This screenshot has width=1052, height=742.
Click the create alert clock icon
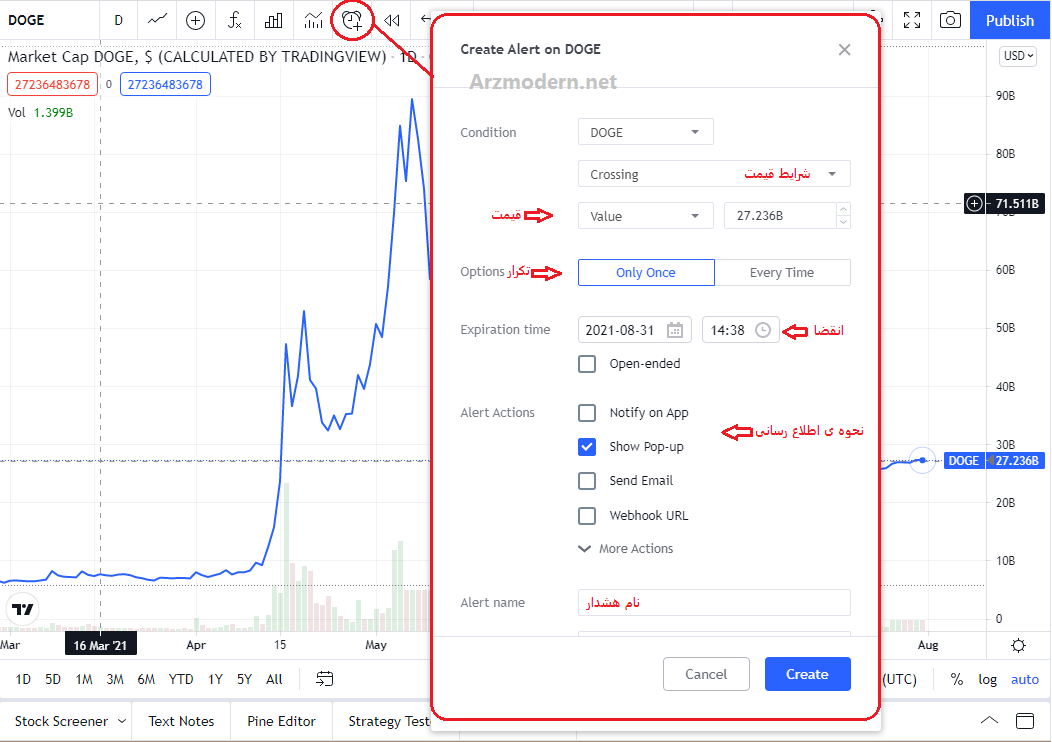(x=352, y=21)
